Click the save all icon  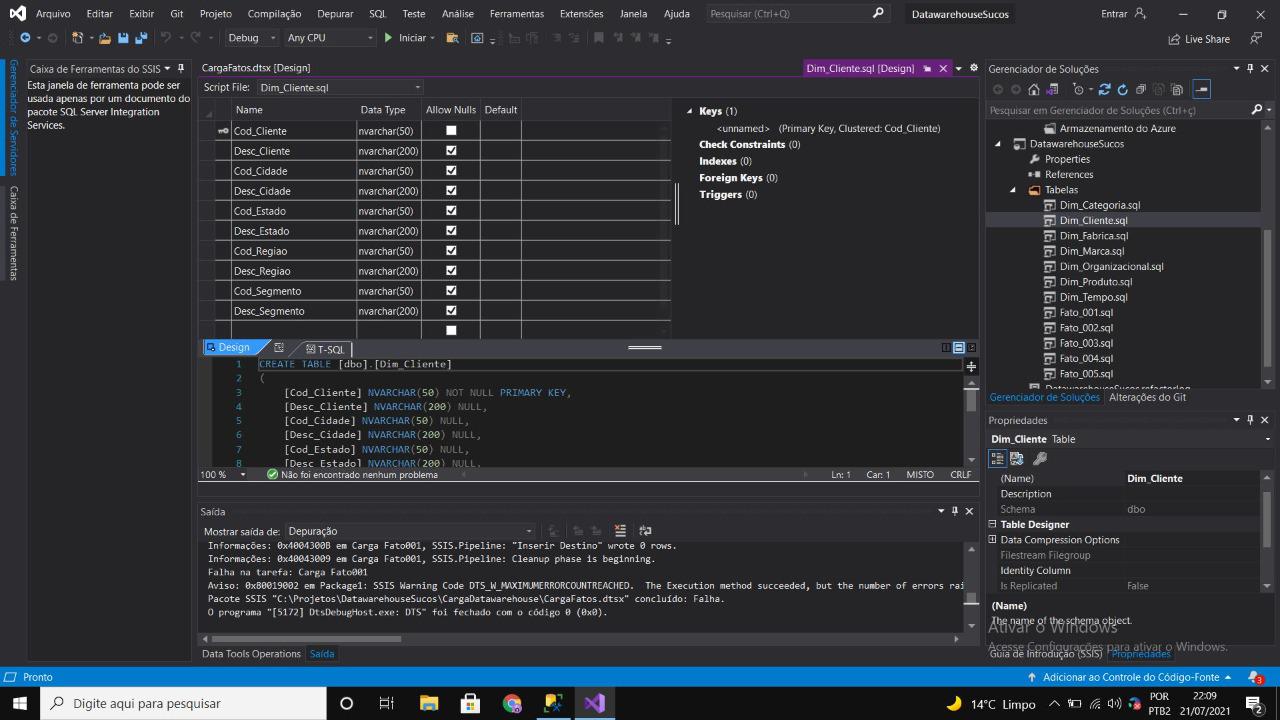click(x=141, y=38)
